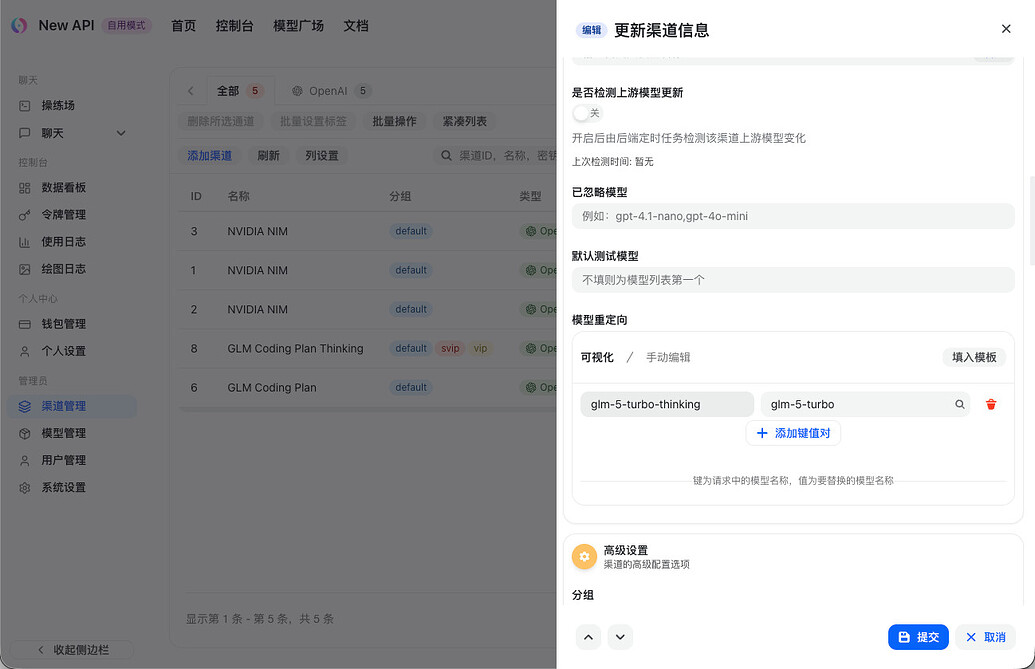Edit the glm-5-turbo value field
This screenshot has height=669, width=1035.
865,404
